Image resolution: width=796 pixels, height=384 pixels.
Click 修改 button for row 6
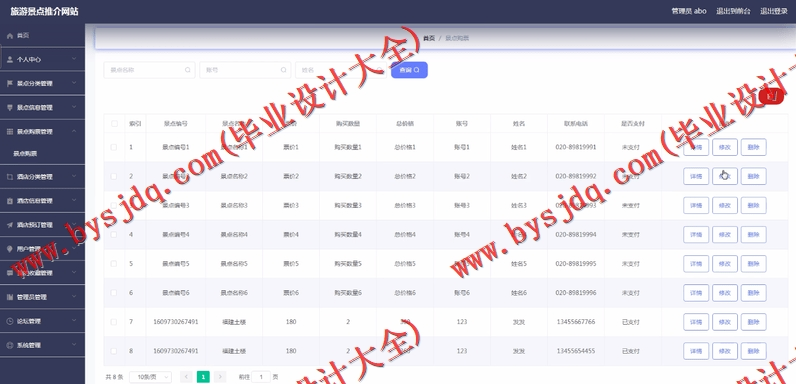point(725,293)
